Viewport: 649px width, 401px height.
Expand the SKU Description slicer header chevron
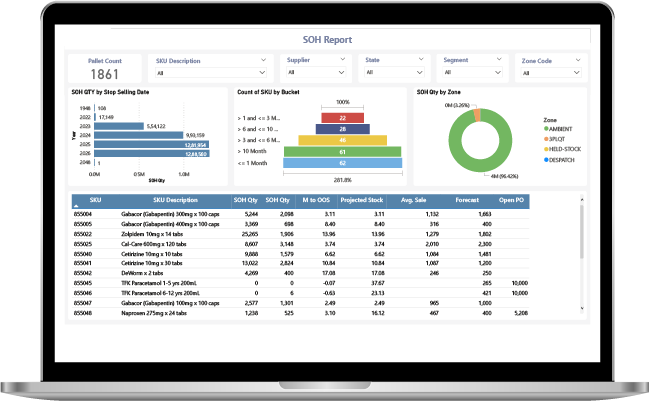(263, 60)
